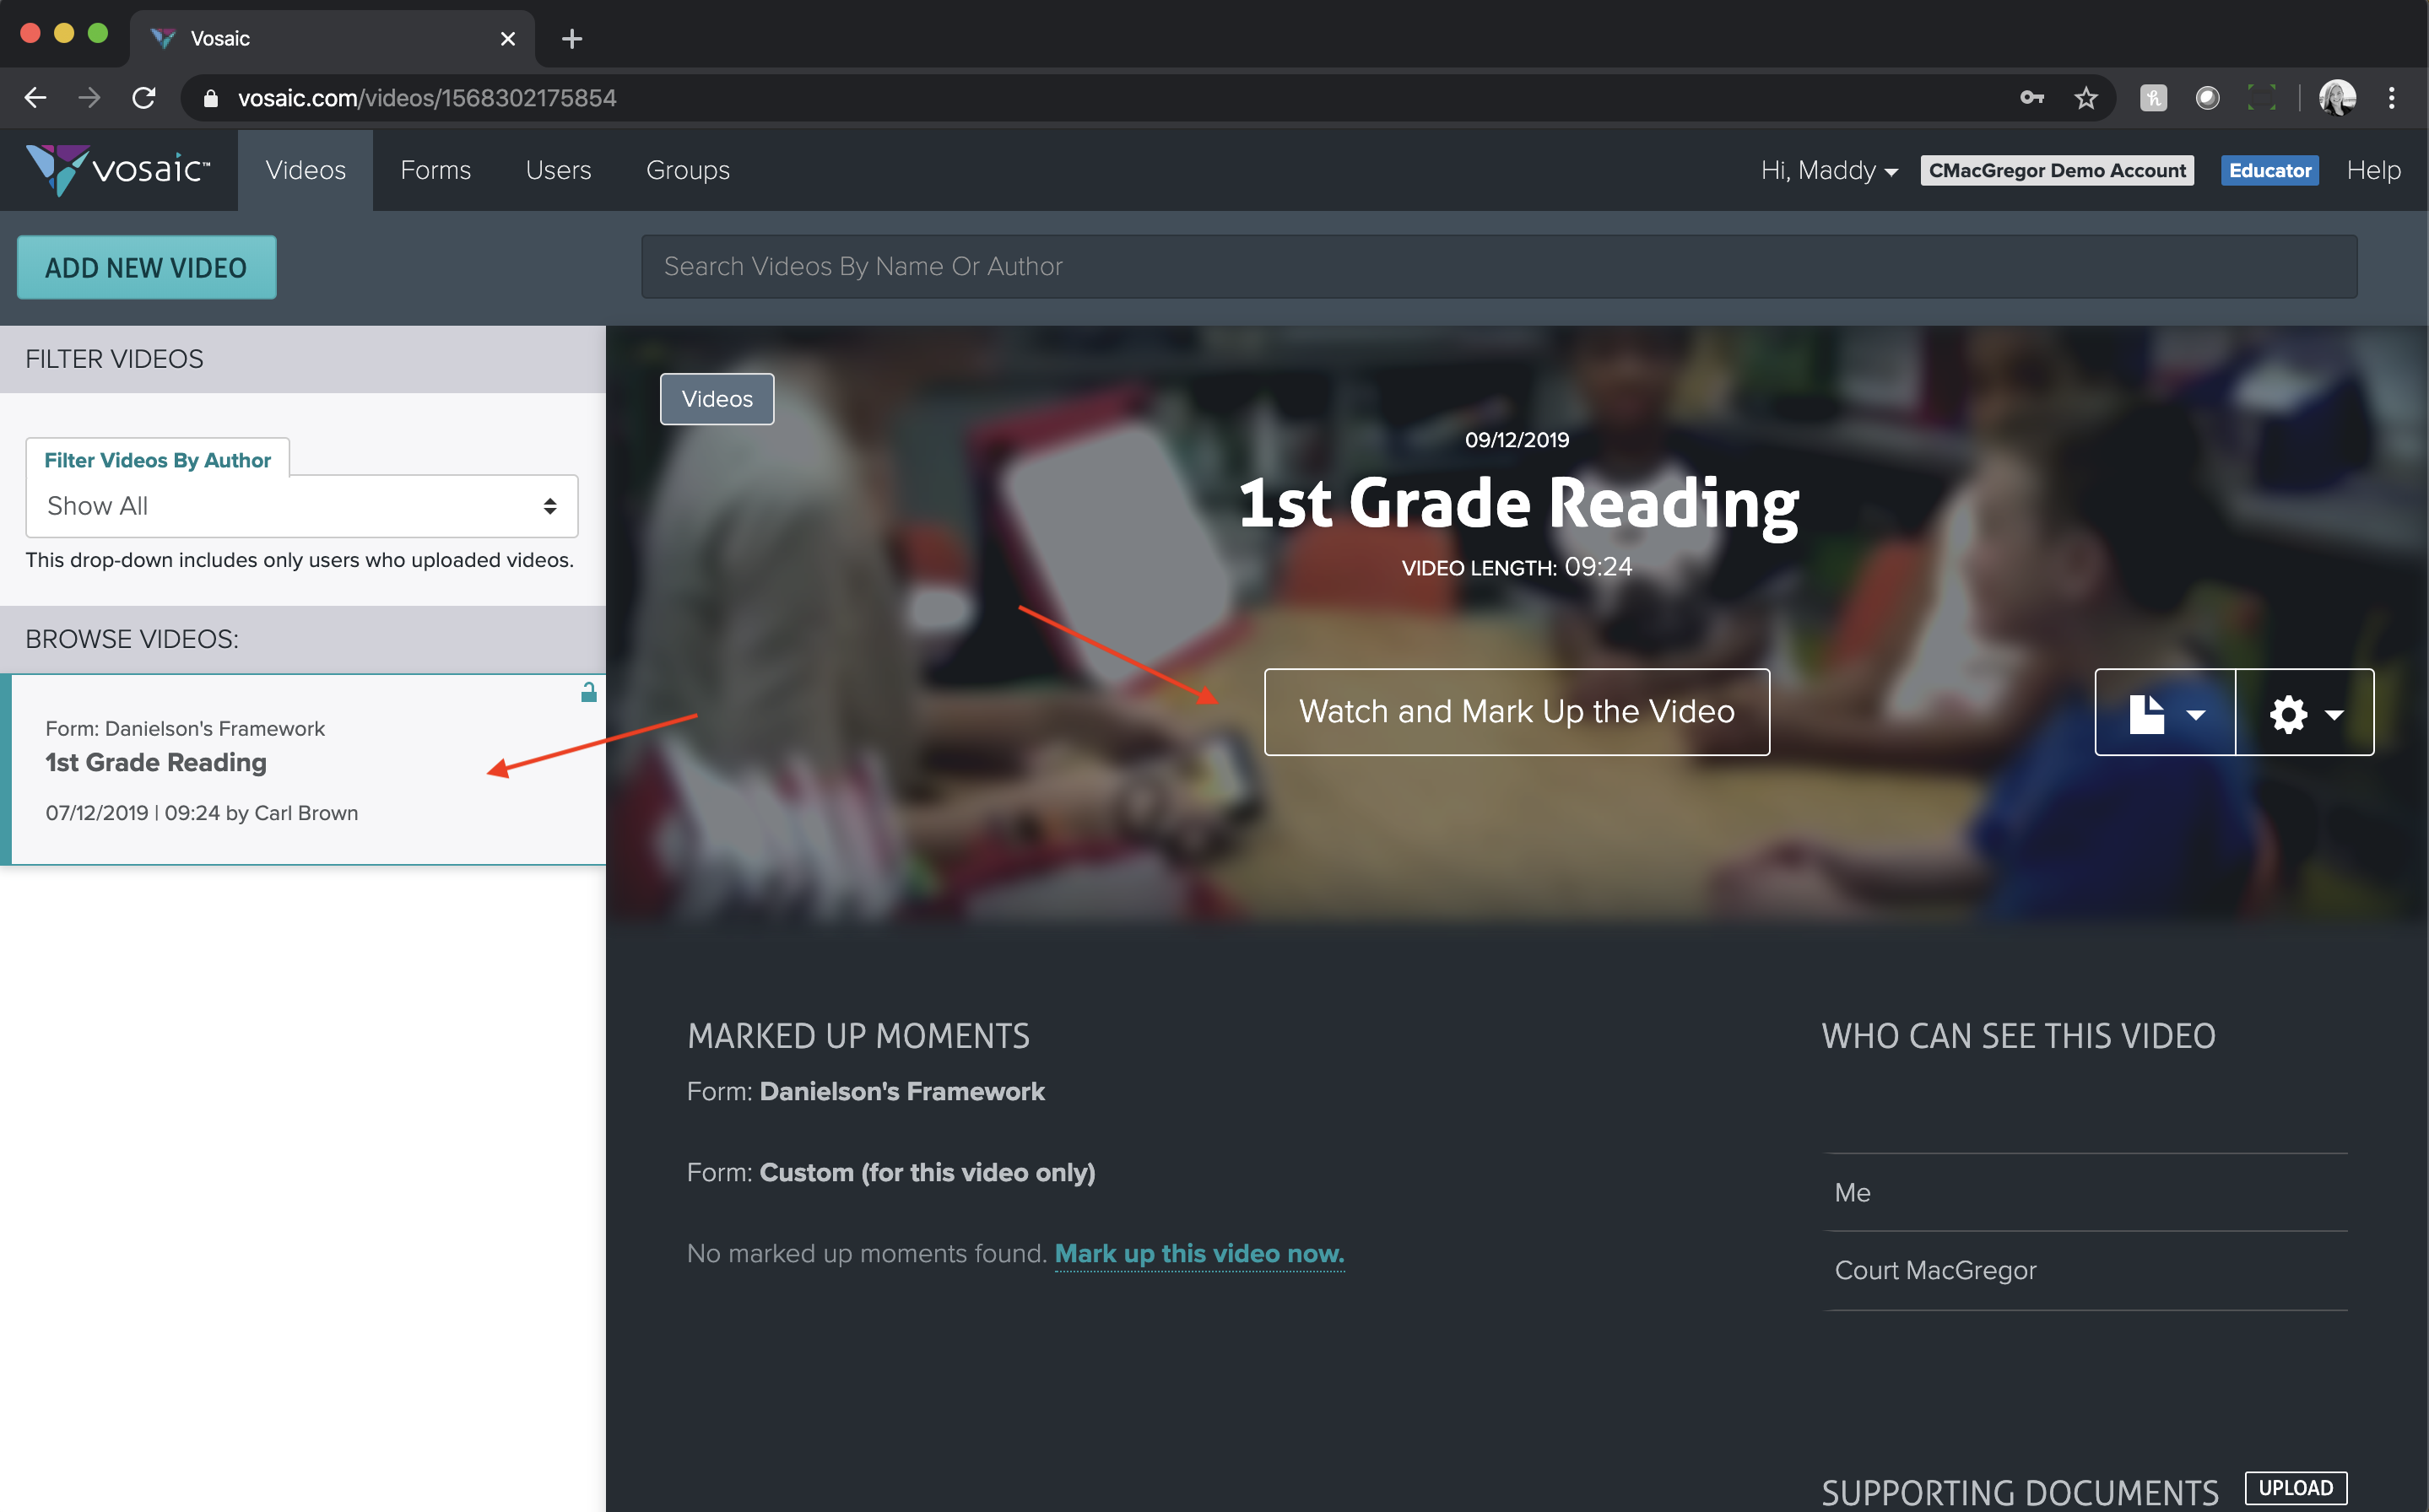Click the 09/12/2019 date text
The height and width of the screenshot is (1512, 2429).
tap(1516, 440)
